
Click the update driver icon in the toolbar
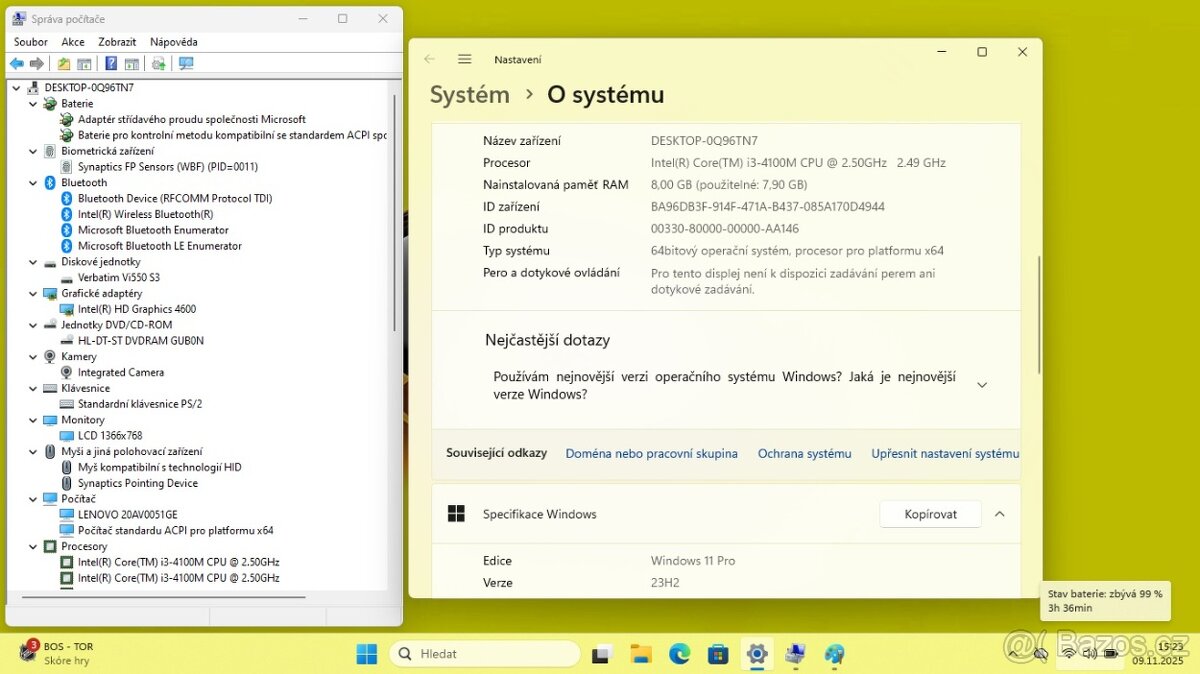click(158, 64)
